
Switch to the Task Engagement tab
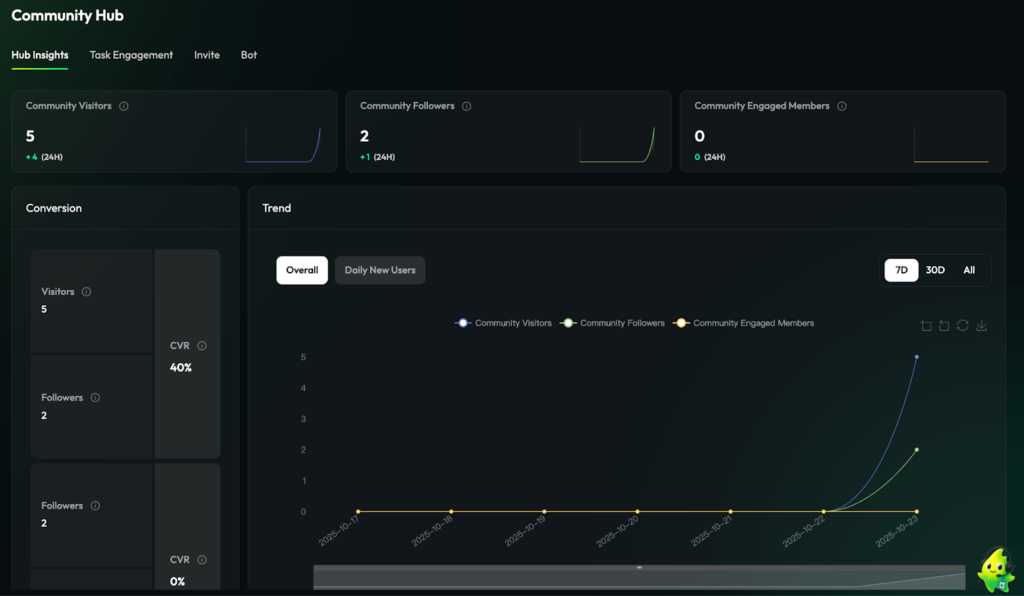131,55
